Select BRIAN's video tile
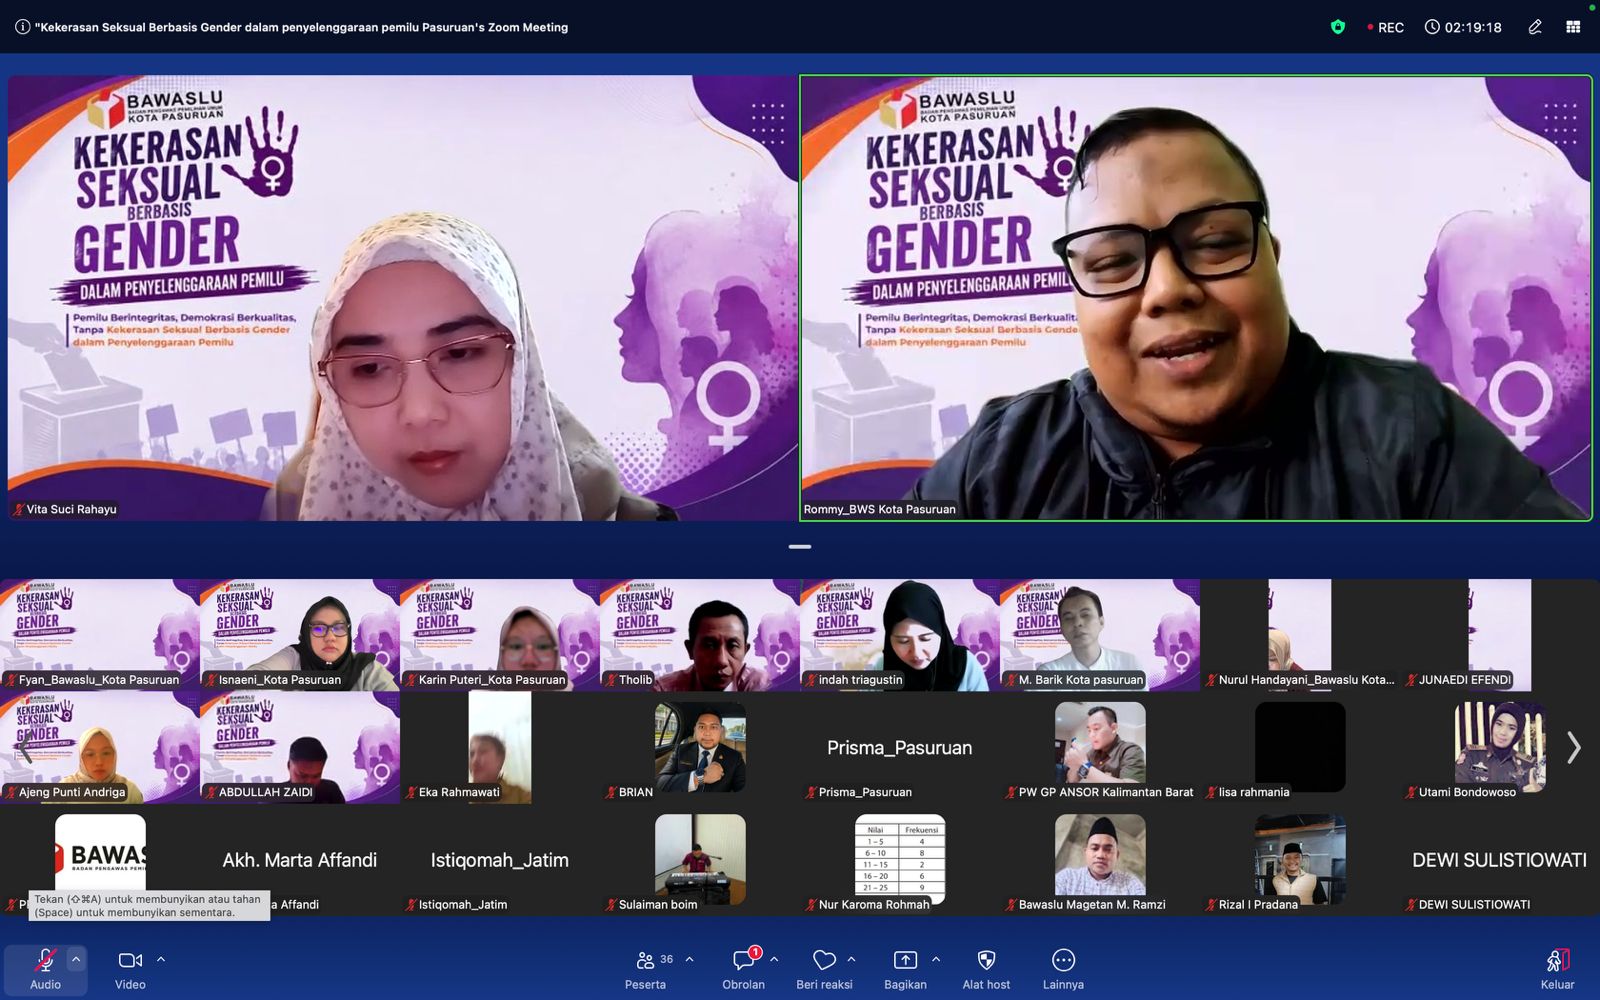Image resolution: width=1600 pixels, height=1000 pixels. pos(700,747)
